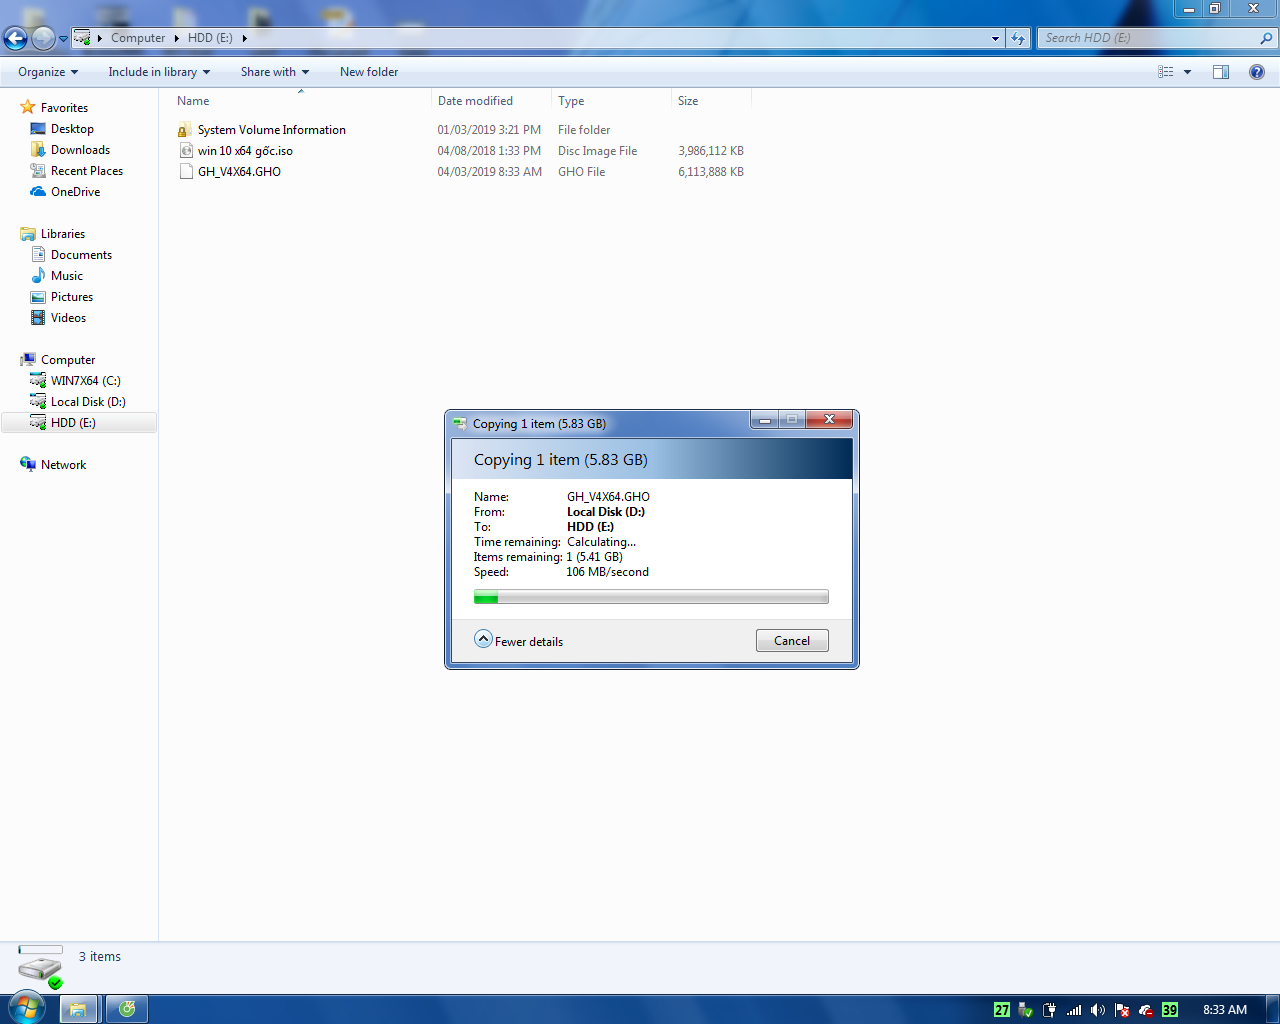Click the volume speaker tray icon
Image resolution: width=1280 pixels, height=1024 pixels.
click(1097, 1010)
